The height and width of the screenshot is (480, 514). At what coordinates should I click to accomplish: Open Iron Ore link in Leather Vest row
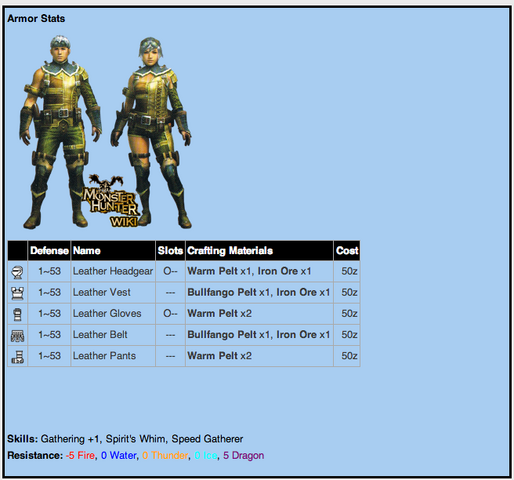click(x=296, y=292)
